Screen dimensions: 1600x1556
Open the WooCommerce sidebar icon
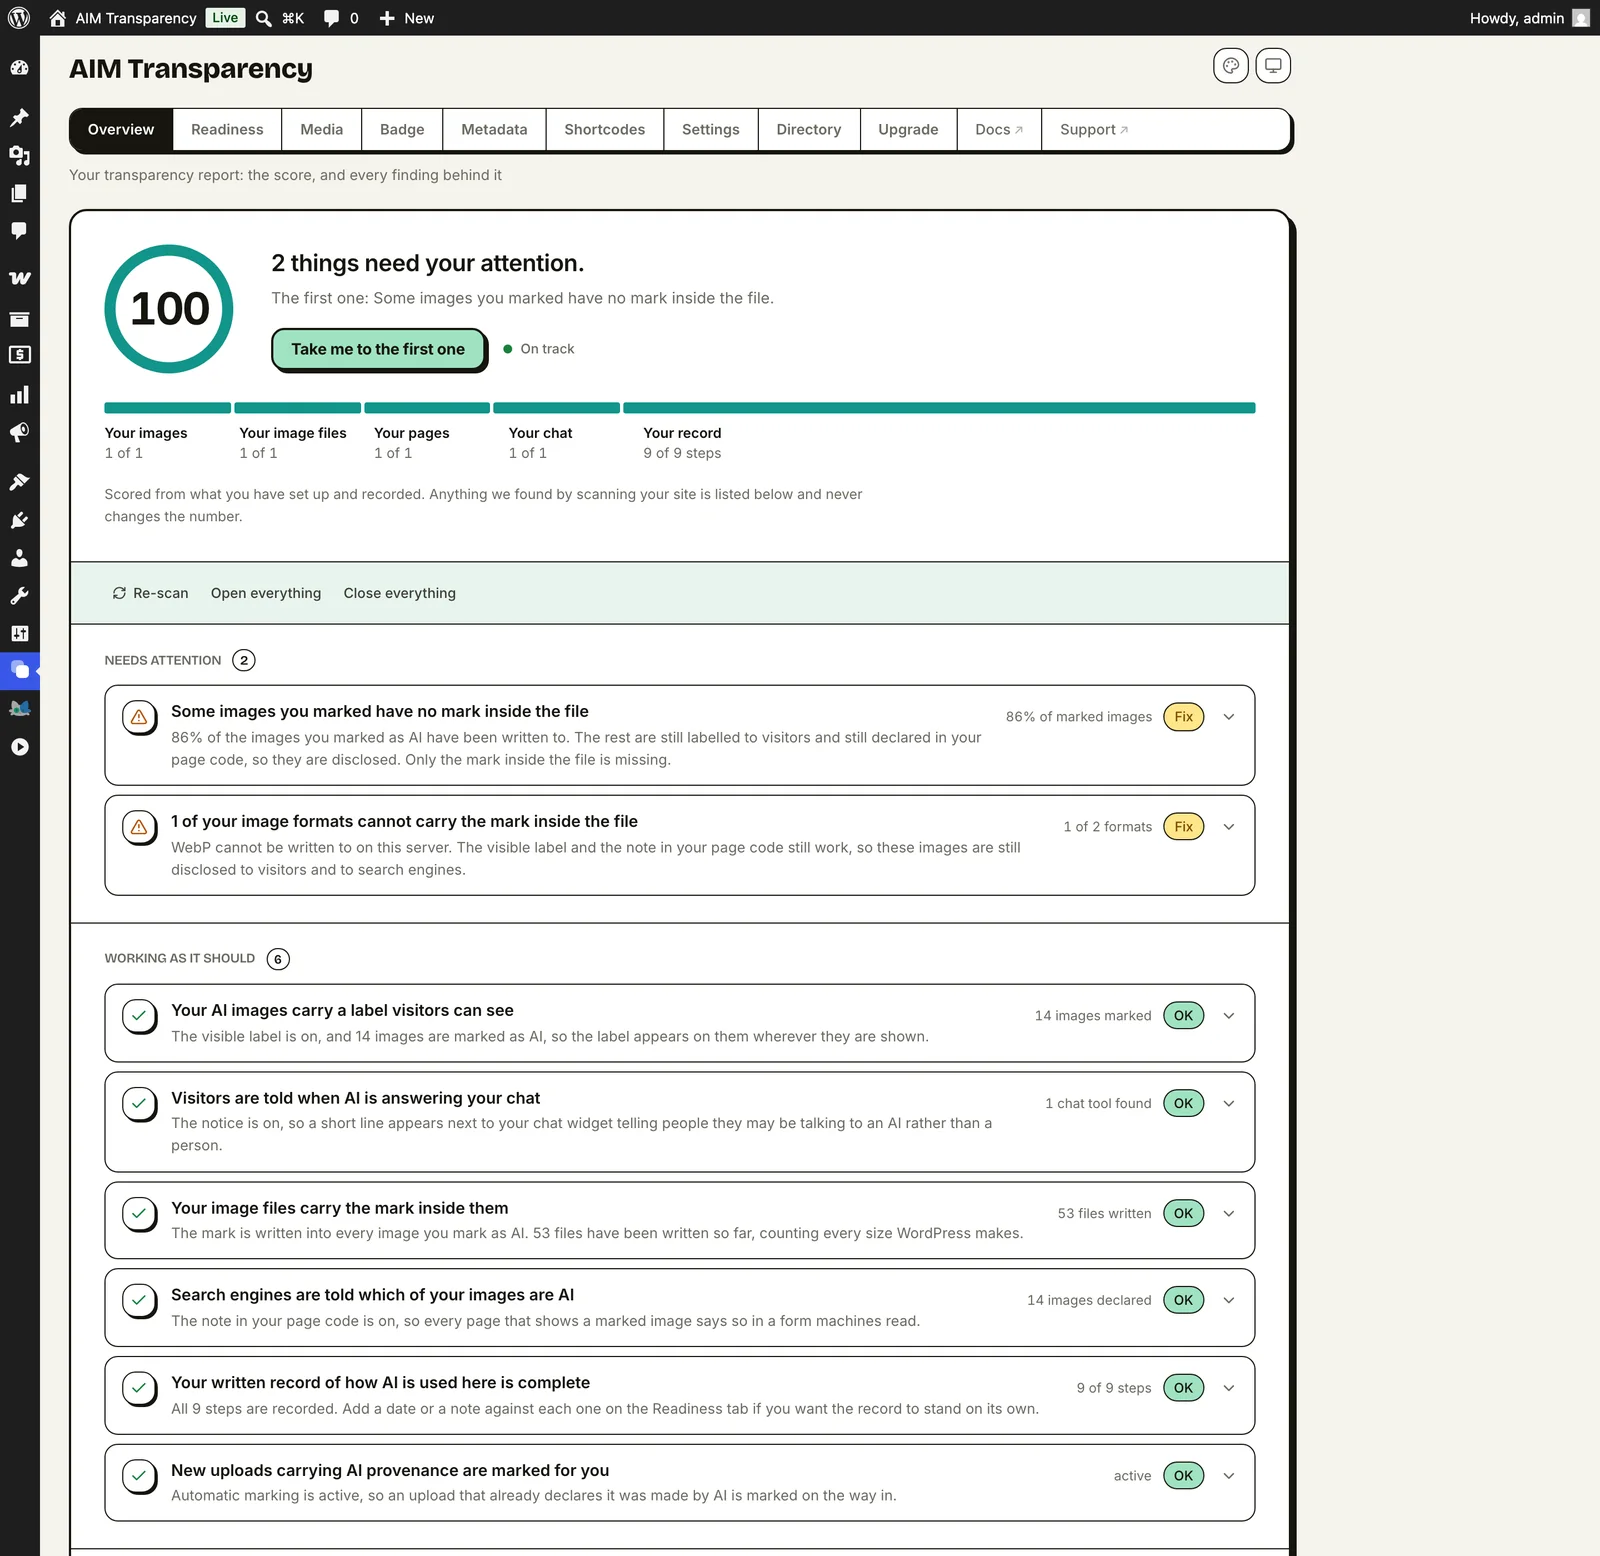(x=19, y=278)
